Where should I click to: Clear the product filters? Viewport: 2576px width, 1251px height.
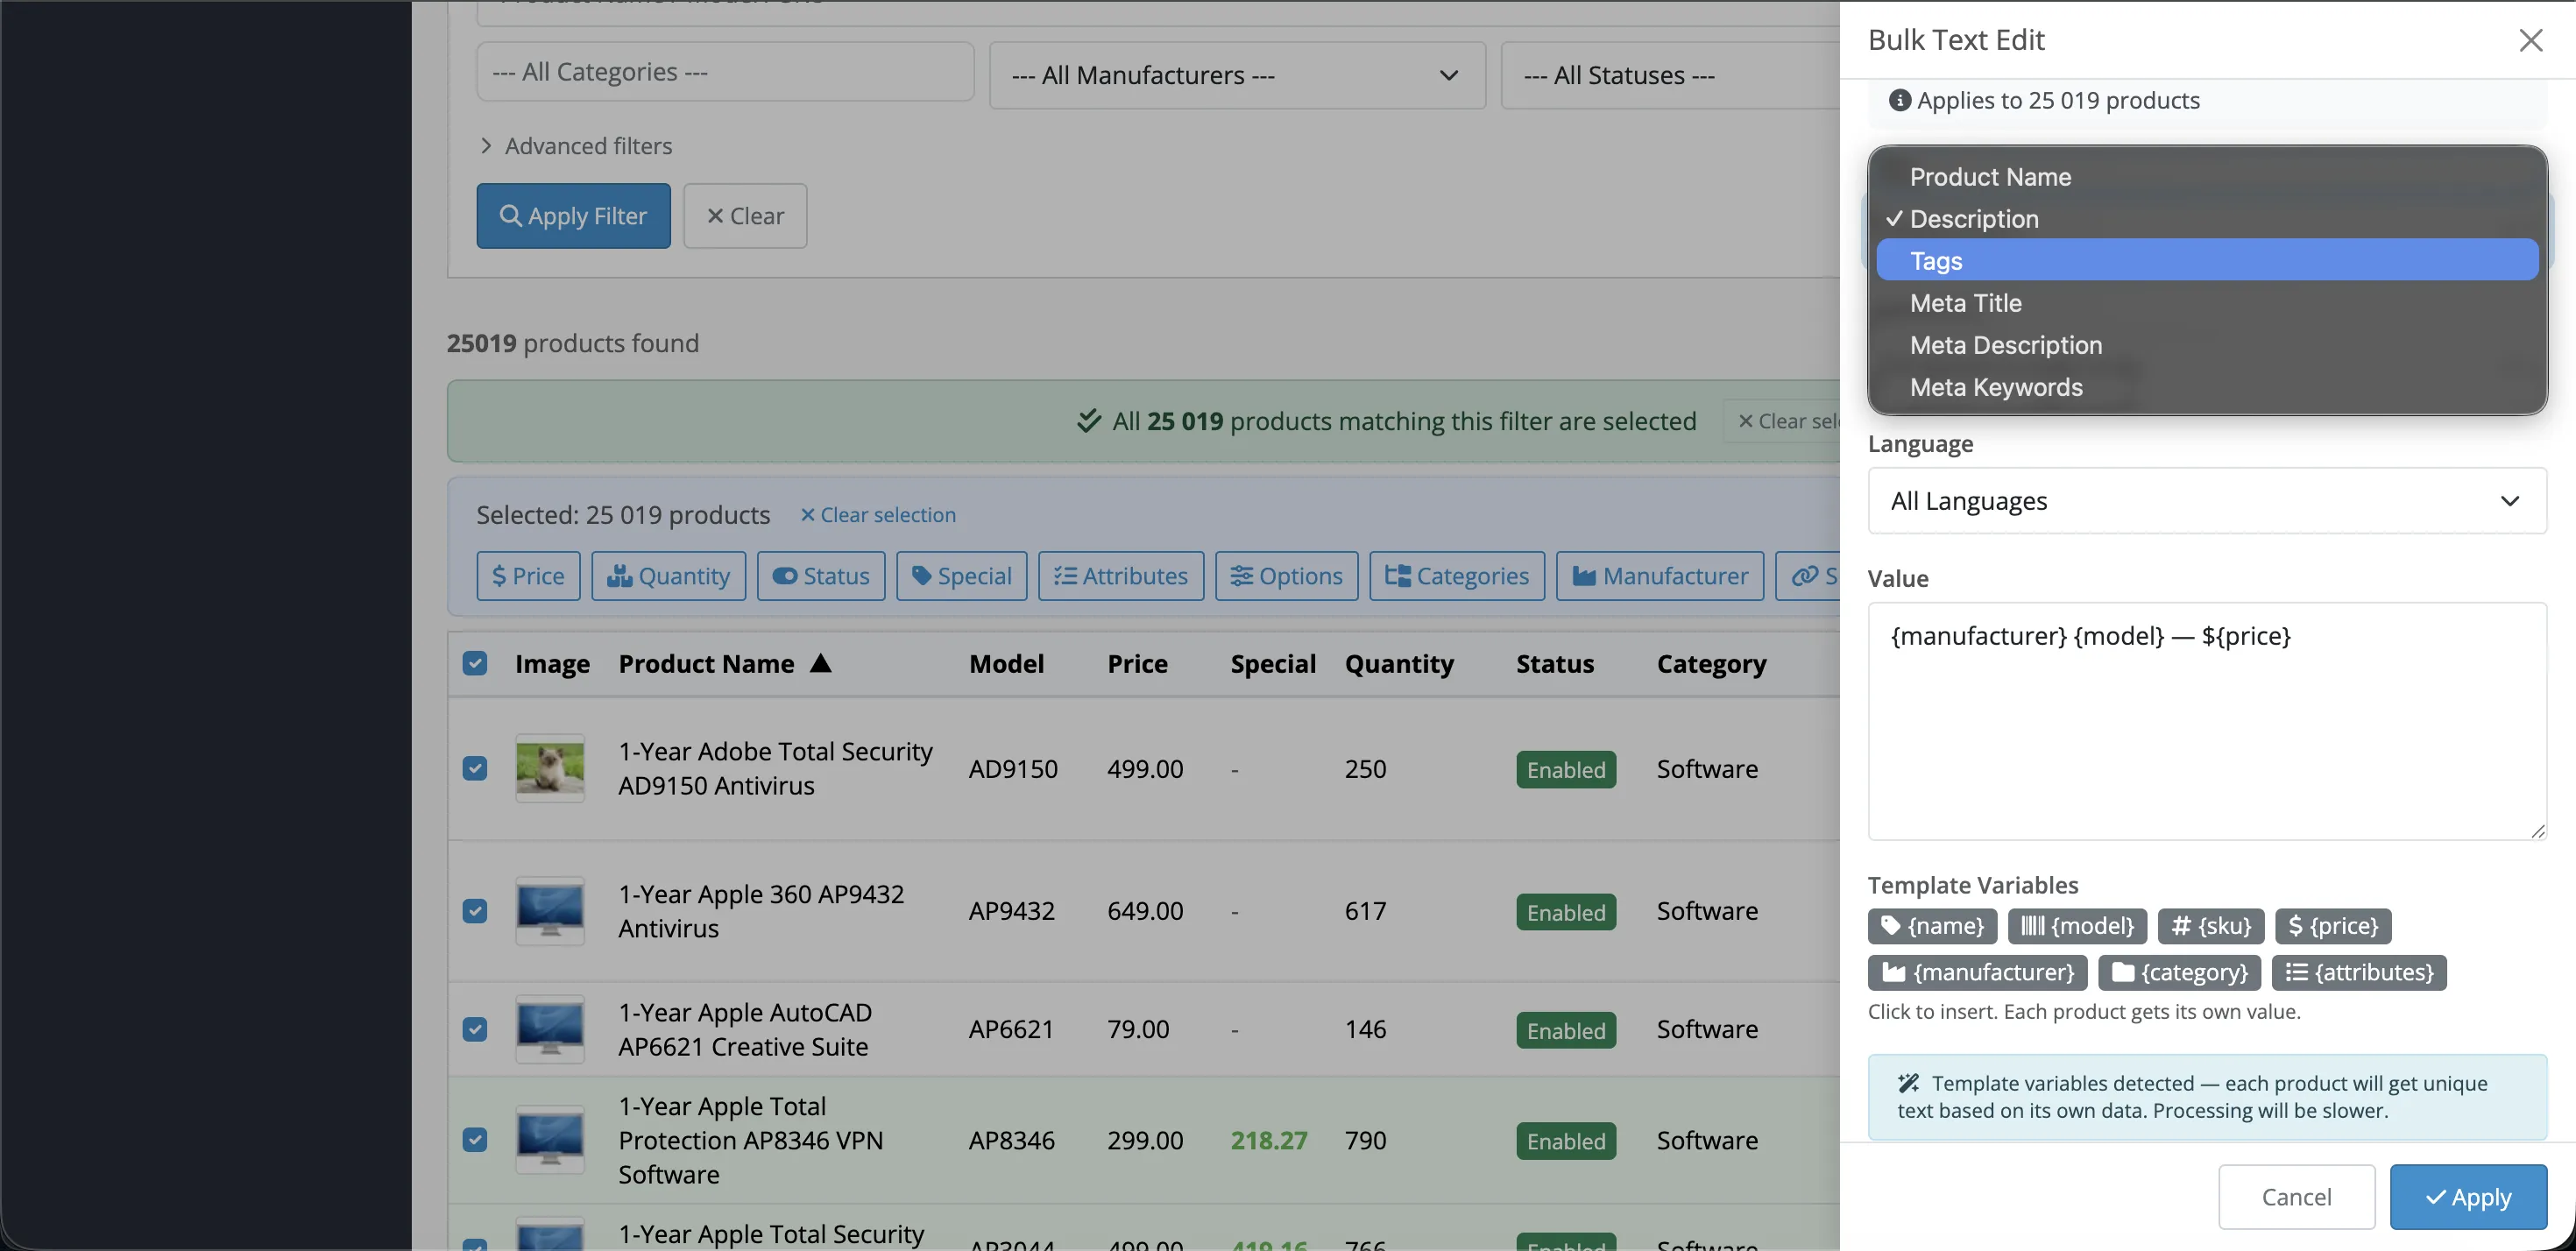tap(745, 216)
